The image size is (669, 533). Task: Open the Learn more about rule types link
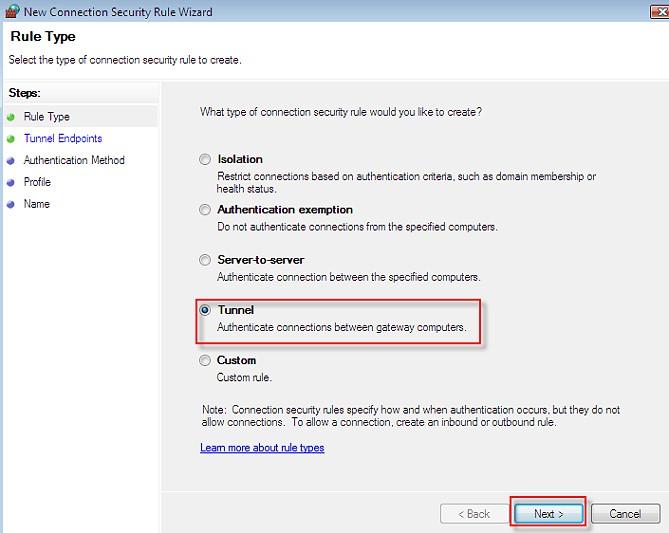point(262,448)
